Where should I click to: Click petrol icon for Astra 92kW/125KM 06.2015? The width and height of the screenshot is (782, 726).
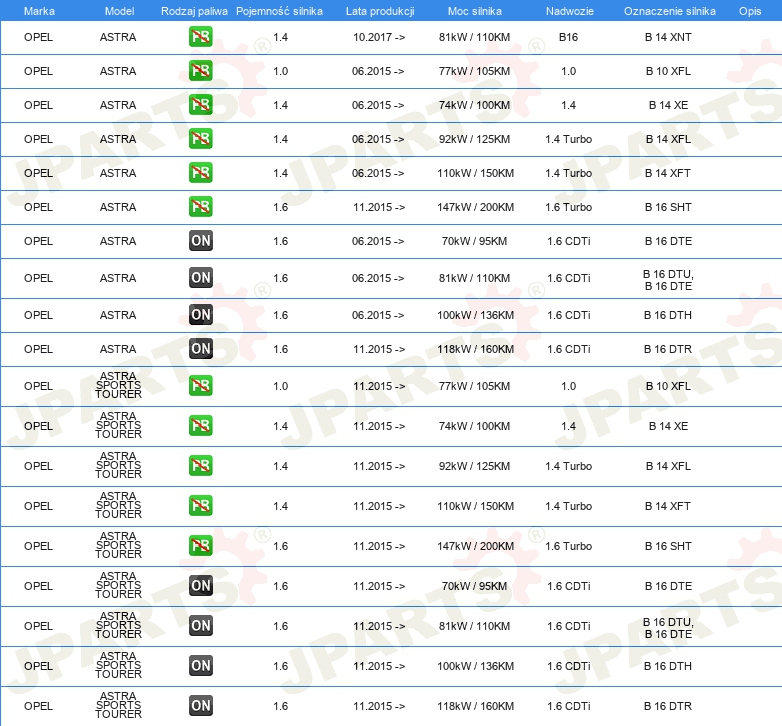[201, 139]
